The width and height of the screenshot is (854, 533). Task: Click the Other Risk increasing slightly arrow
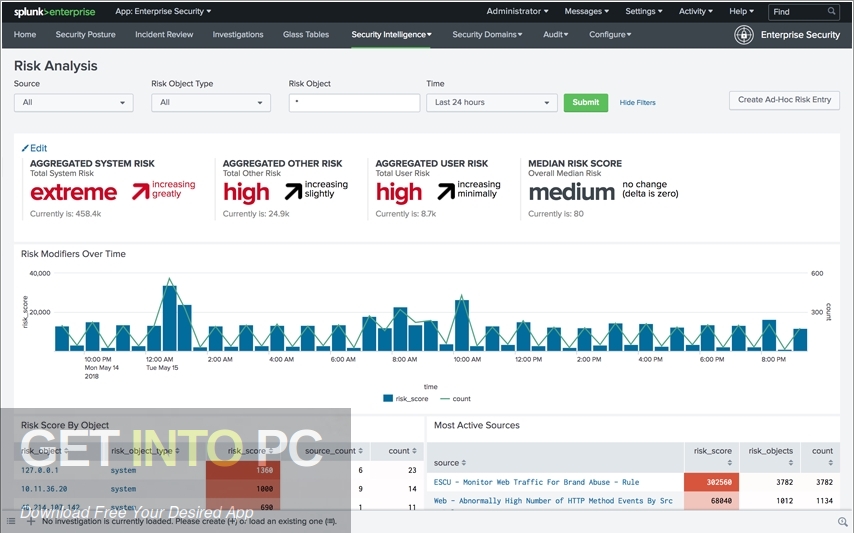click(x=293, y=191)
